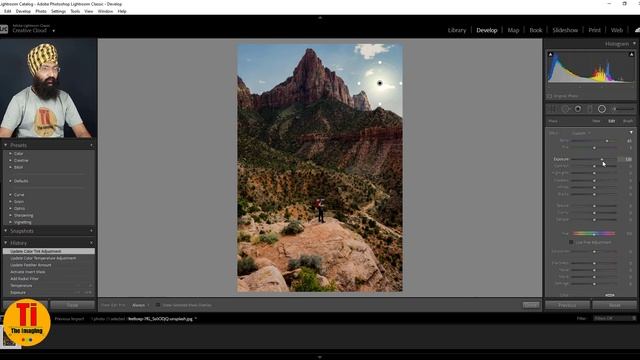Open the Tools menu

click(x=75, y=11)
